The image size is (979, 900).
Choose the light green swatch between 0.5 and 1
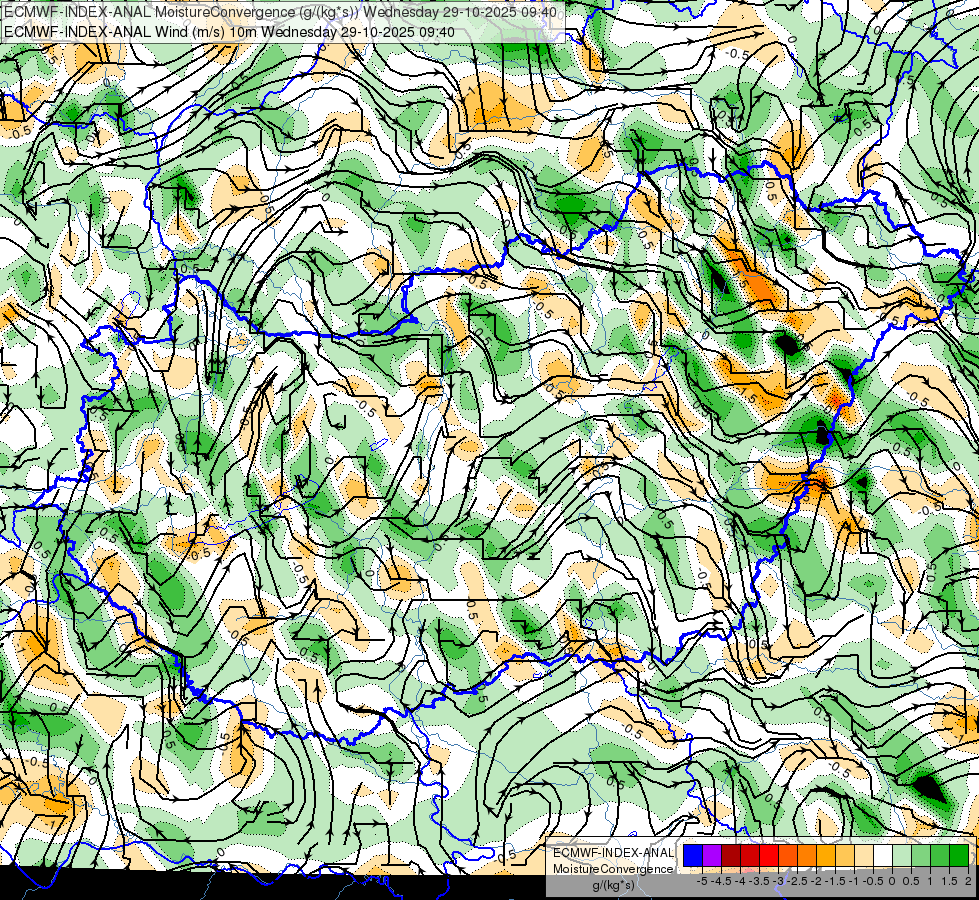(921, 856)
